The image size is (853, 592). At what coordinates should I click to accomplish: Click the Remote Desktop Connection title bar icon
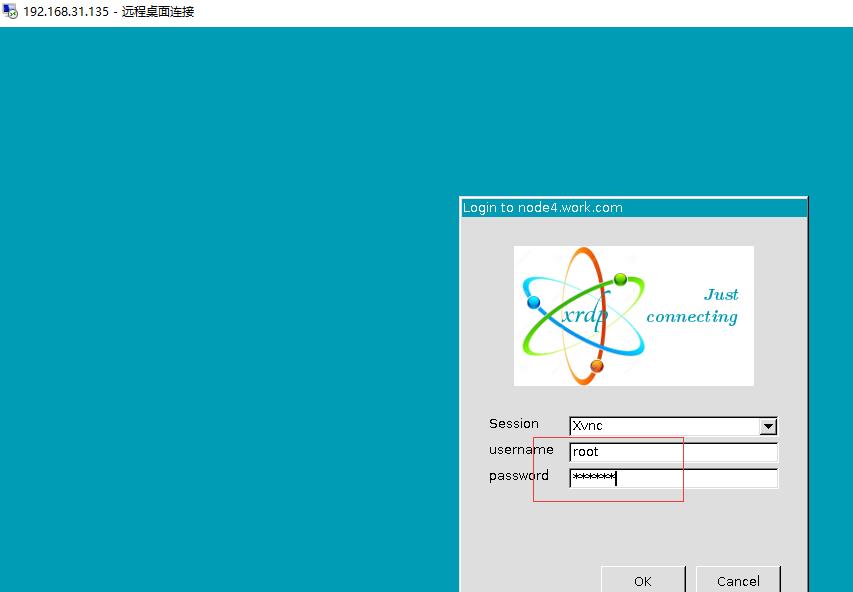pos(10,11)
